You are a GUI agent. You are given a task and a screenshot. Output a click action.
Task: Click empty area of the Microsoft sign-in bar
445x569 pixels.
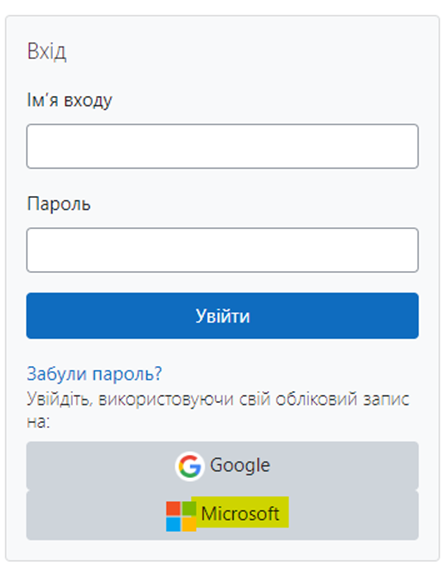352,515
